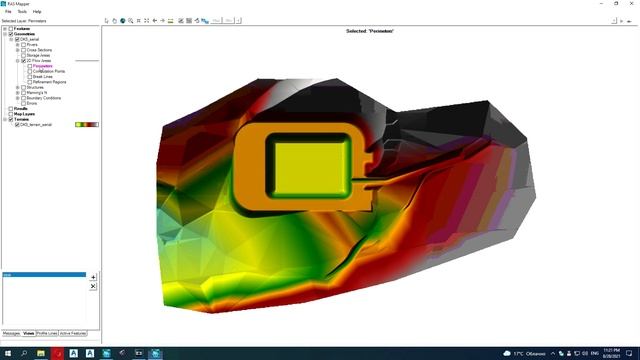640x360 pixels.
Task: Open notification center in taskbar
Action: pyautogui.click(x=629, y=353)
